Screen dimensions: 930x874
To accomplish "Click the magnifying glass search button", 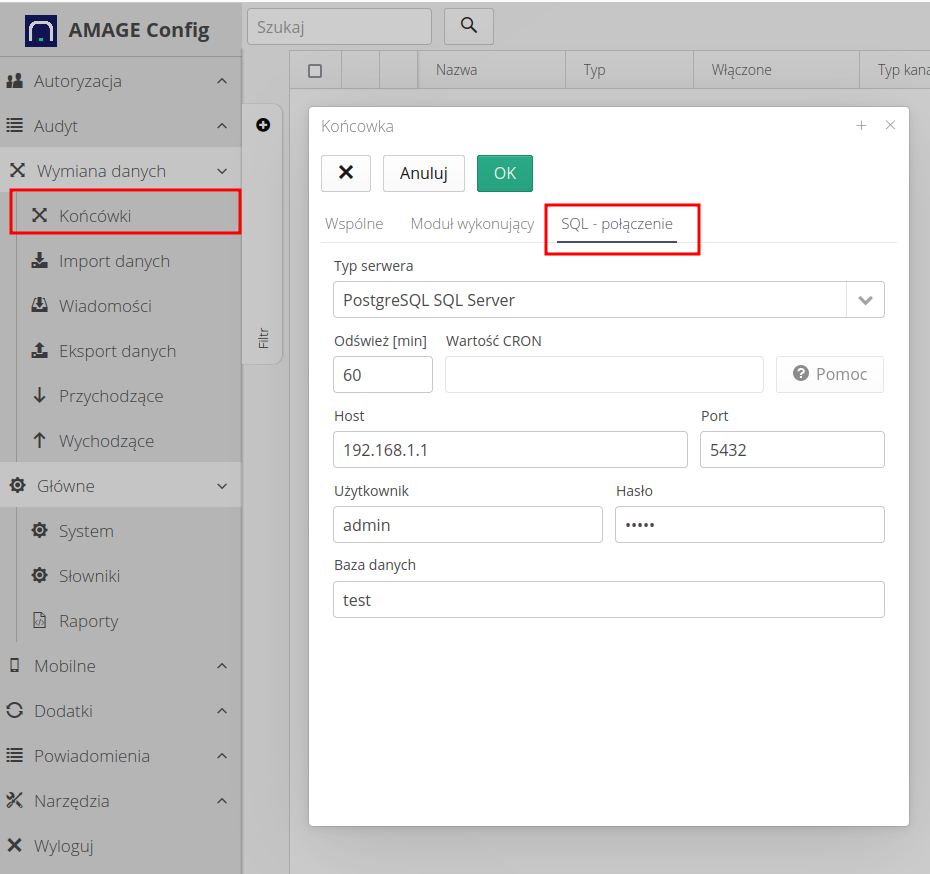I will point(469,26).
